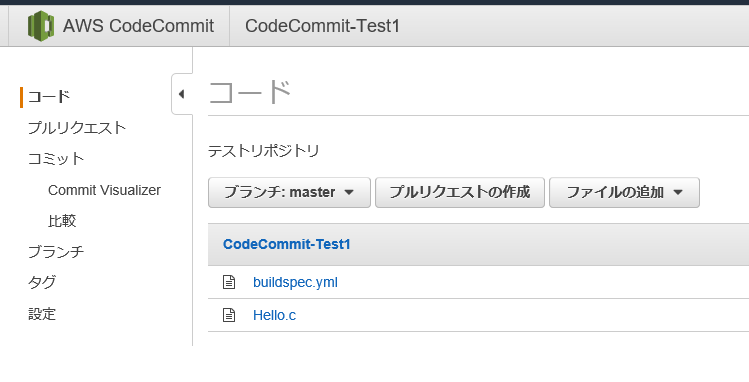Click the CodeCommit-Test1 breadcrumb link in file table

(x=287, y=244)
